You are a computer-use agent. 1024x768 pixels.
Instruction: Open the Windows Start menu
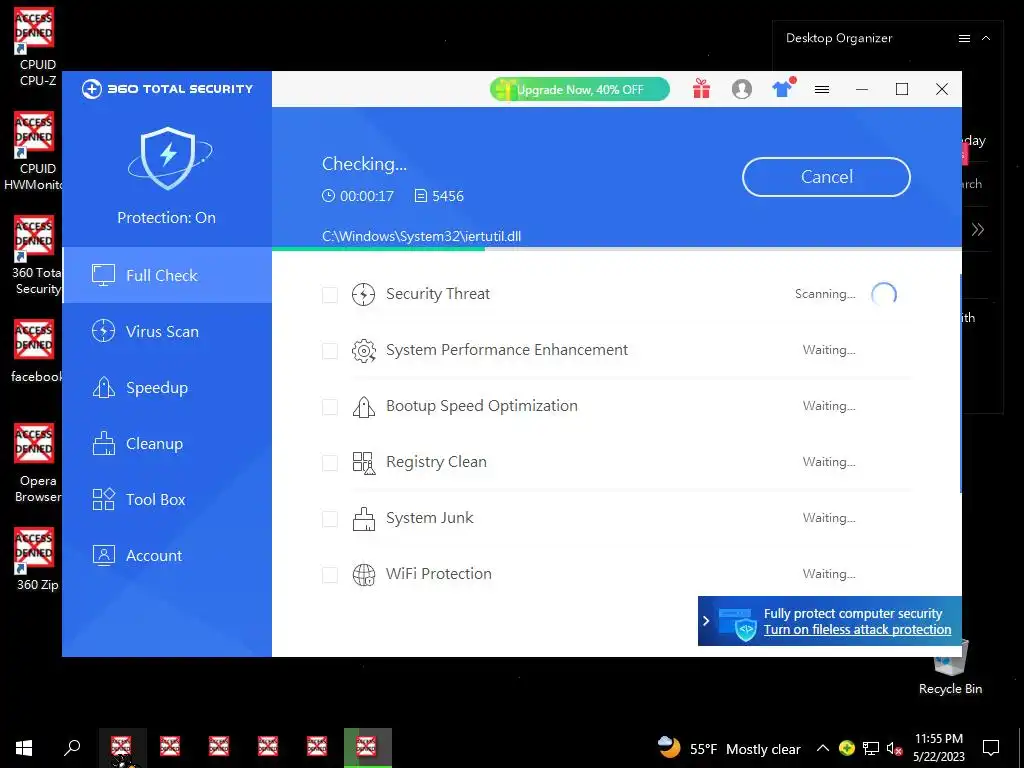point(24,748)
